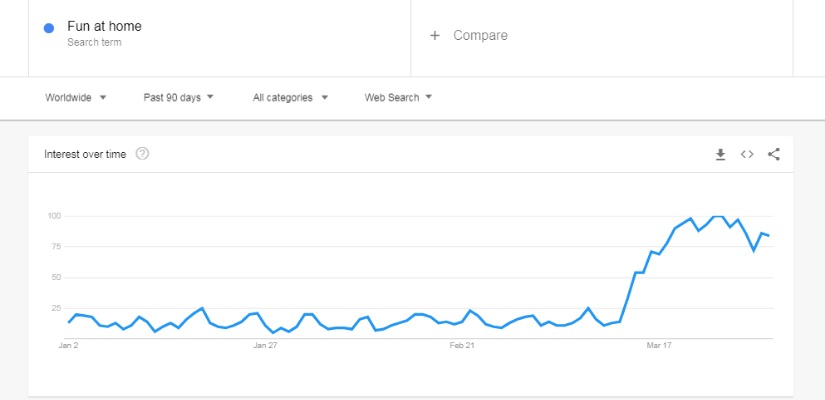Viewport: 825px width, 400px height.
Task: Click the Interest over time heading
Action: pyautogui.click(x=85, y=154)
